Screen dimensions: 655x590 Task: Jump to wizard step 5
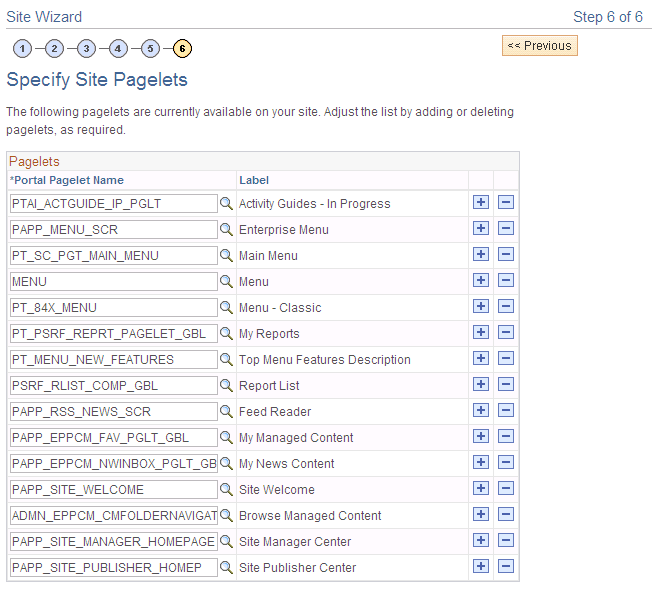[x=150, y=48]
